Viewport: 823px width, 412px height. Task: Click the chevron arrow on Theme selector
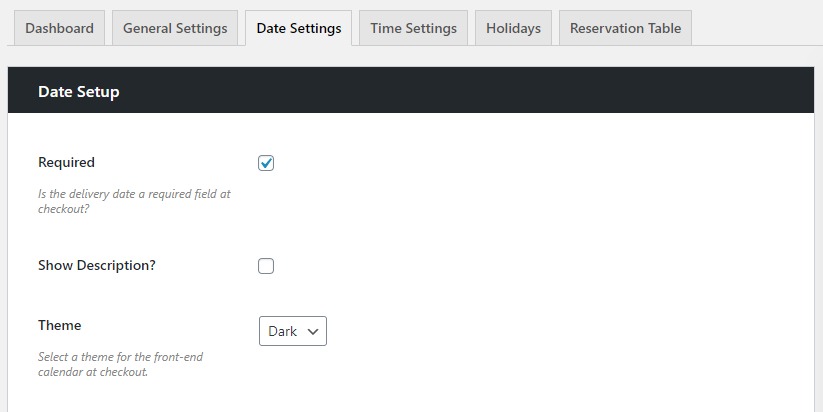(313, 331)
